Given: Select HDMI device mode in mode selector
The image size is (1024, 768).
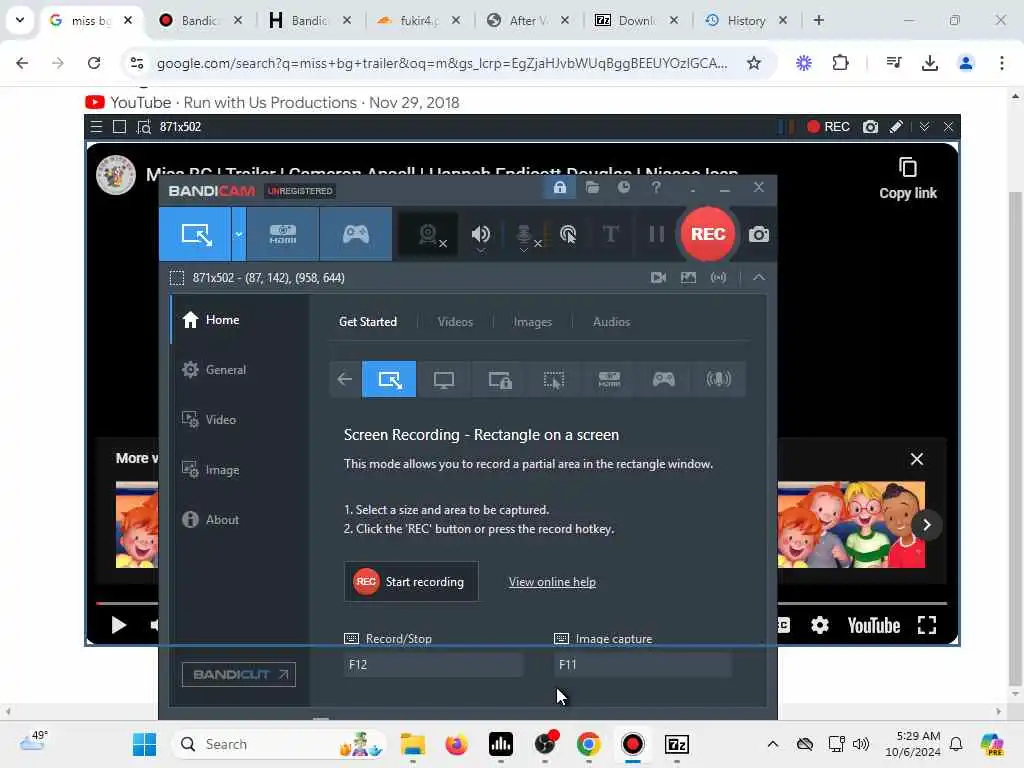Looking at the screenshot, I should tap(609, 379).
